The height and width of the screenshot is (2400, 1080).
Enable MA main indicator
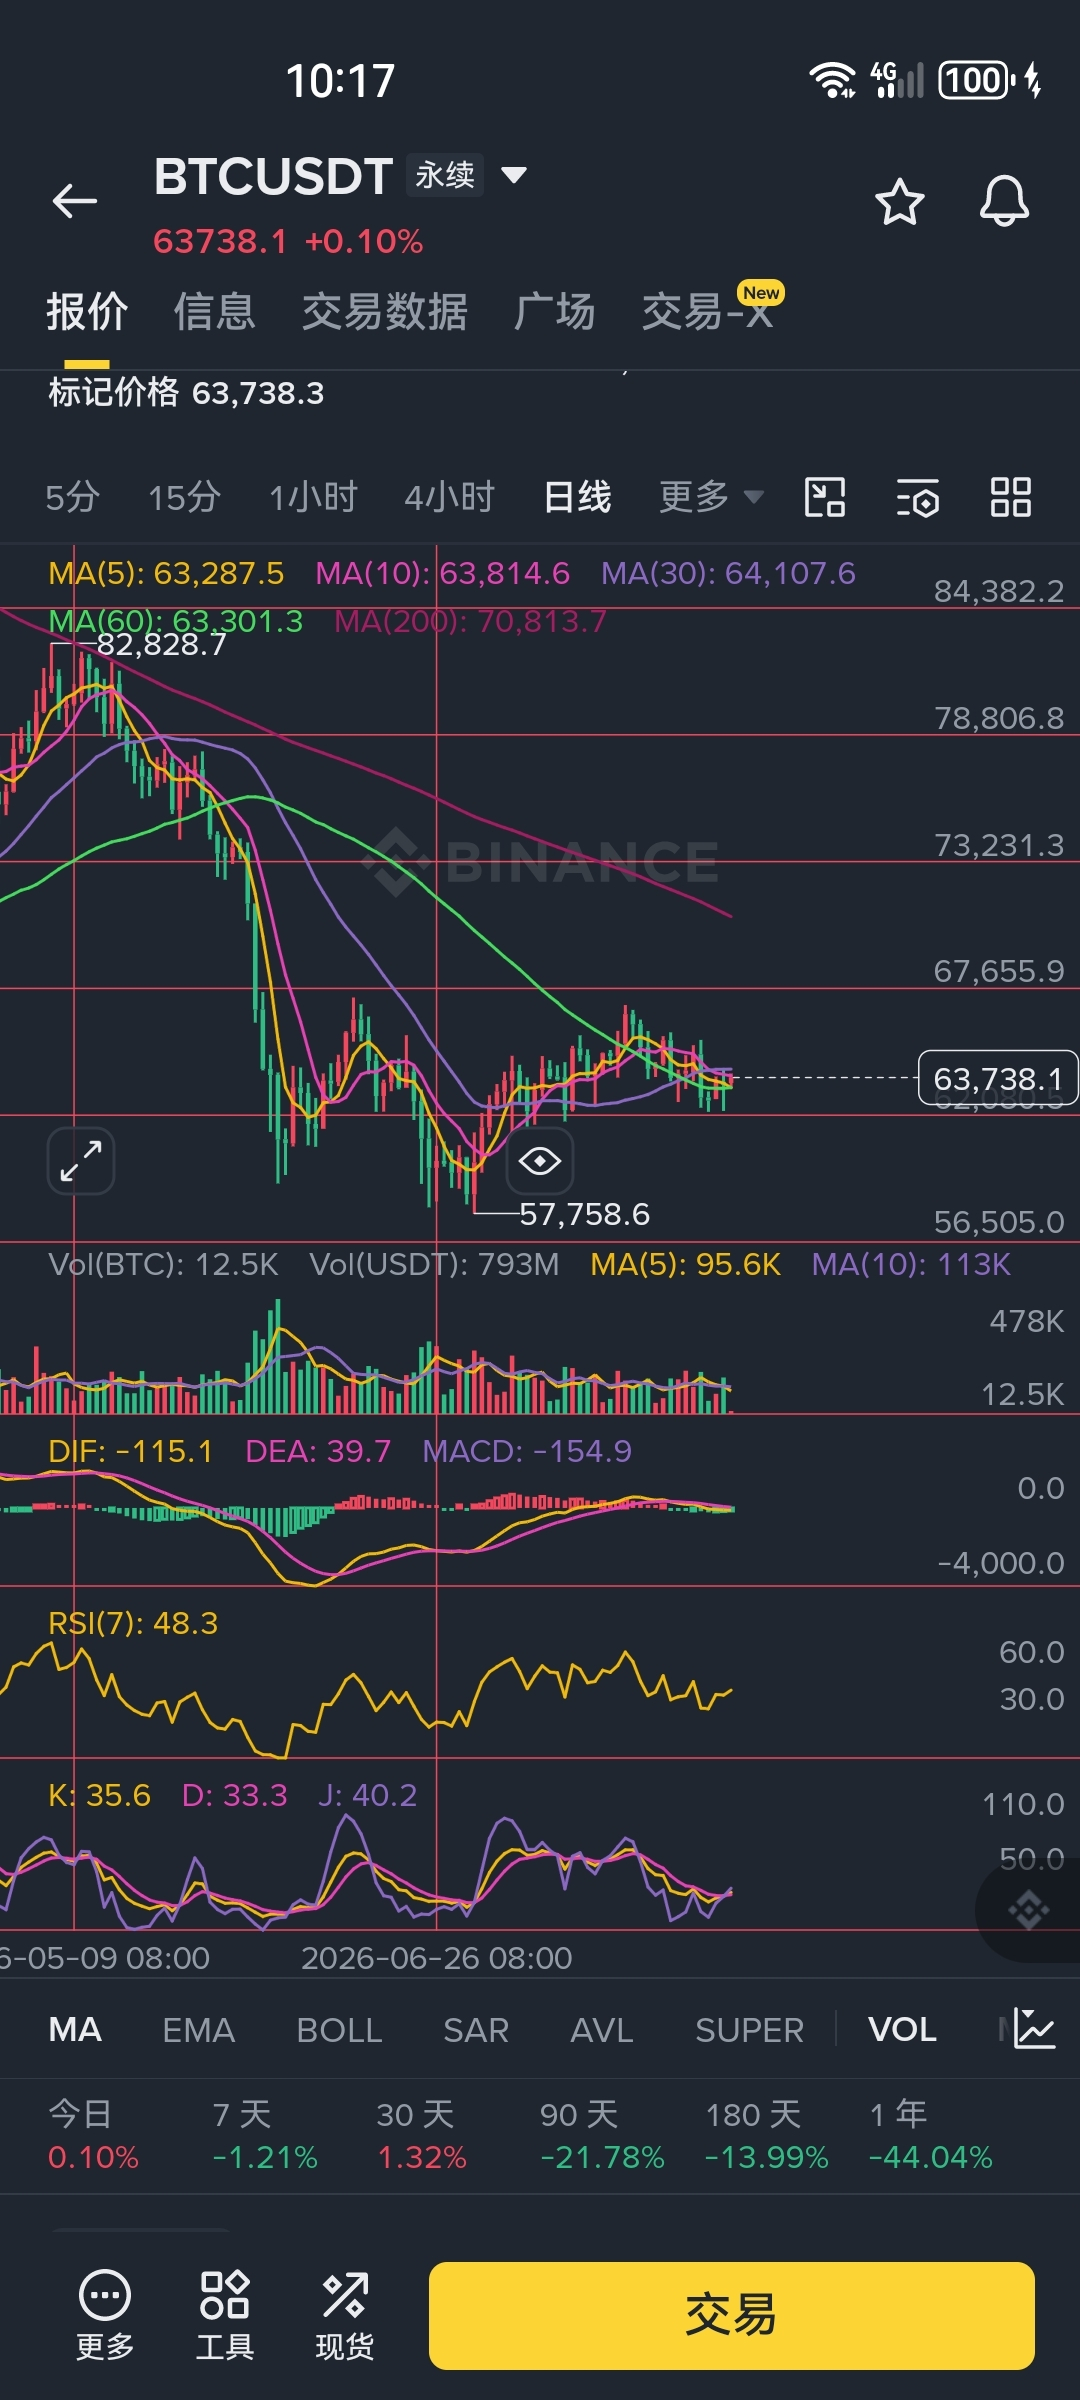coord(75,2030)
